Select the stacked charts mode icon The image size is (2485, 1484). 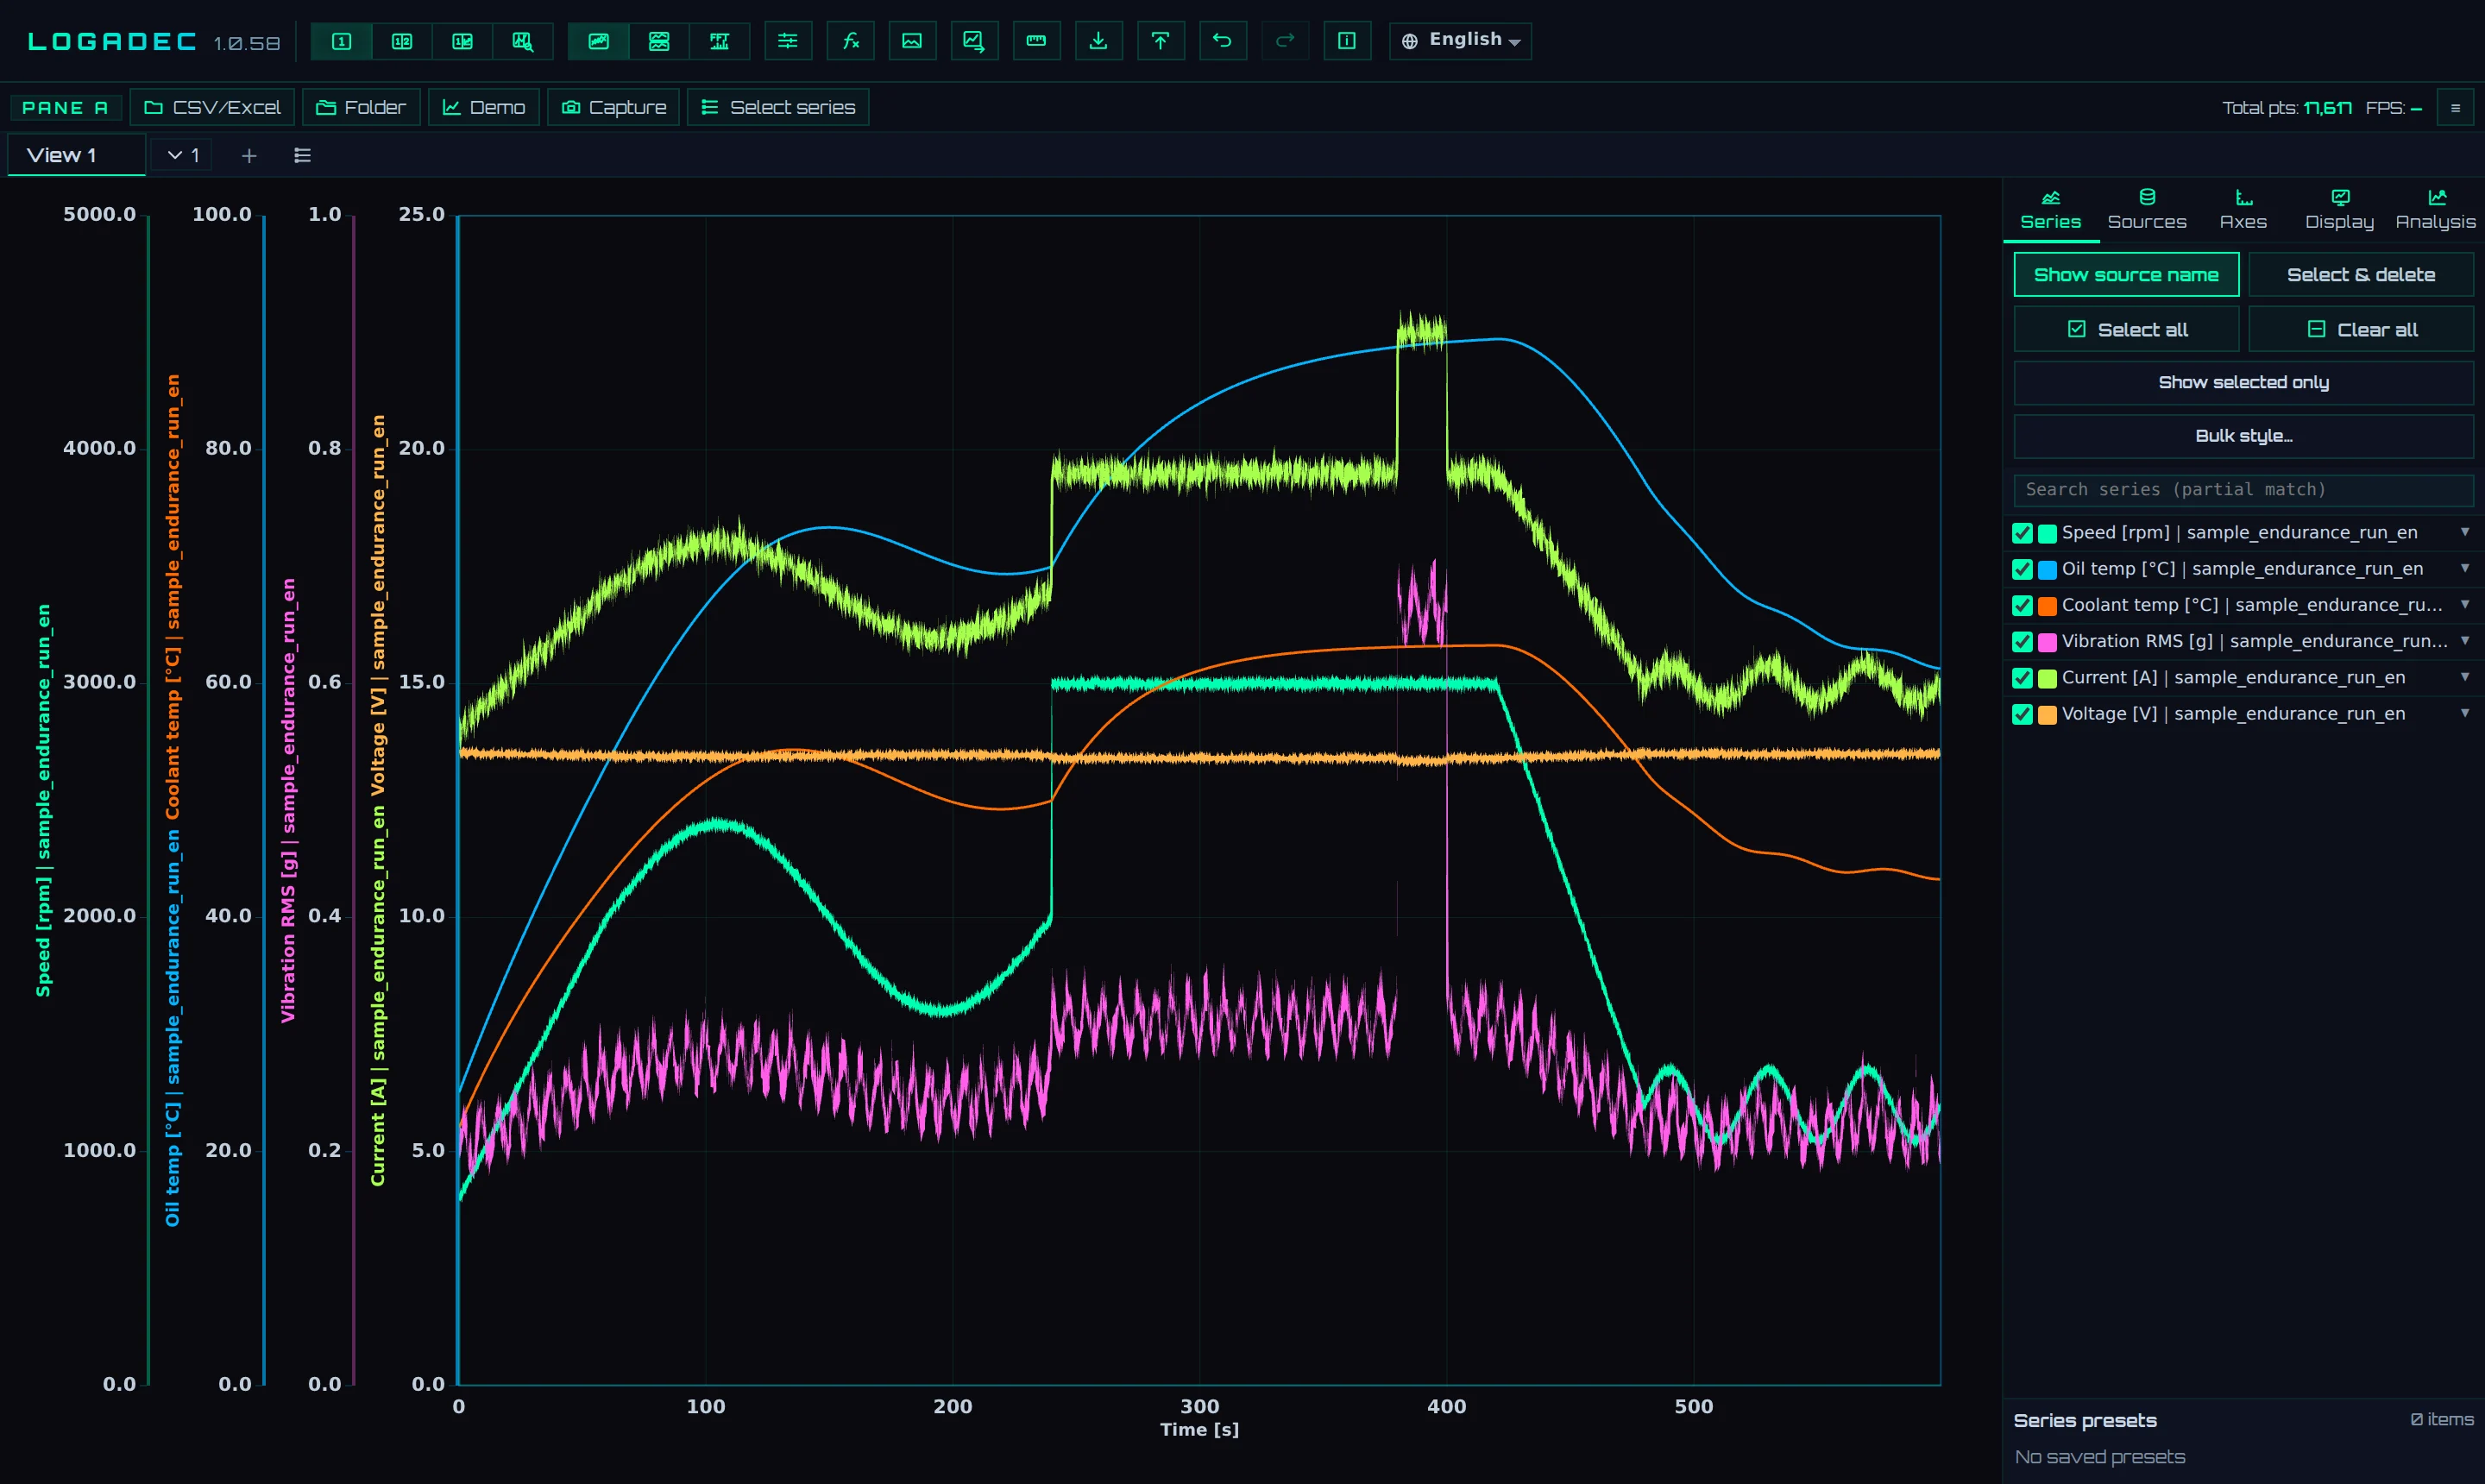(x=659, y=41)
